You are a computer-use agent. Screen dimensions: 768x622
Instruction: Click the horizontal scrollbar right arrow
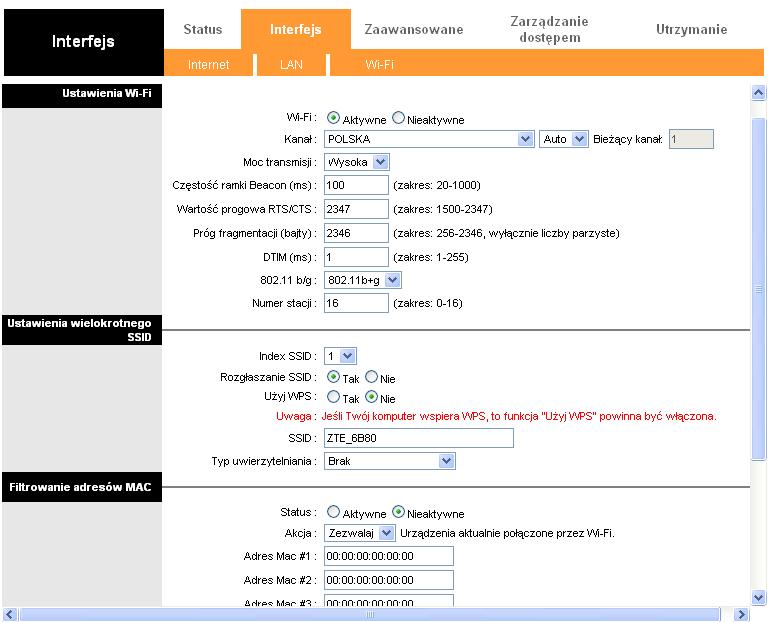(x=742, y=614)
